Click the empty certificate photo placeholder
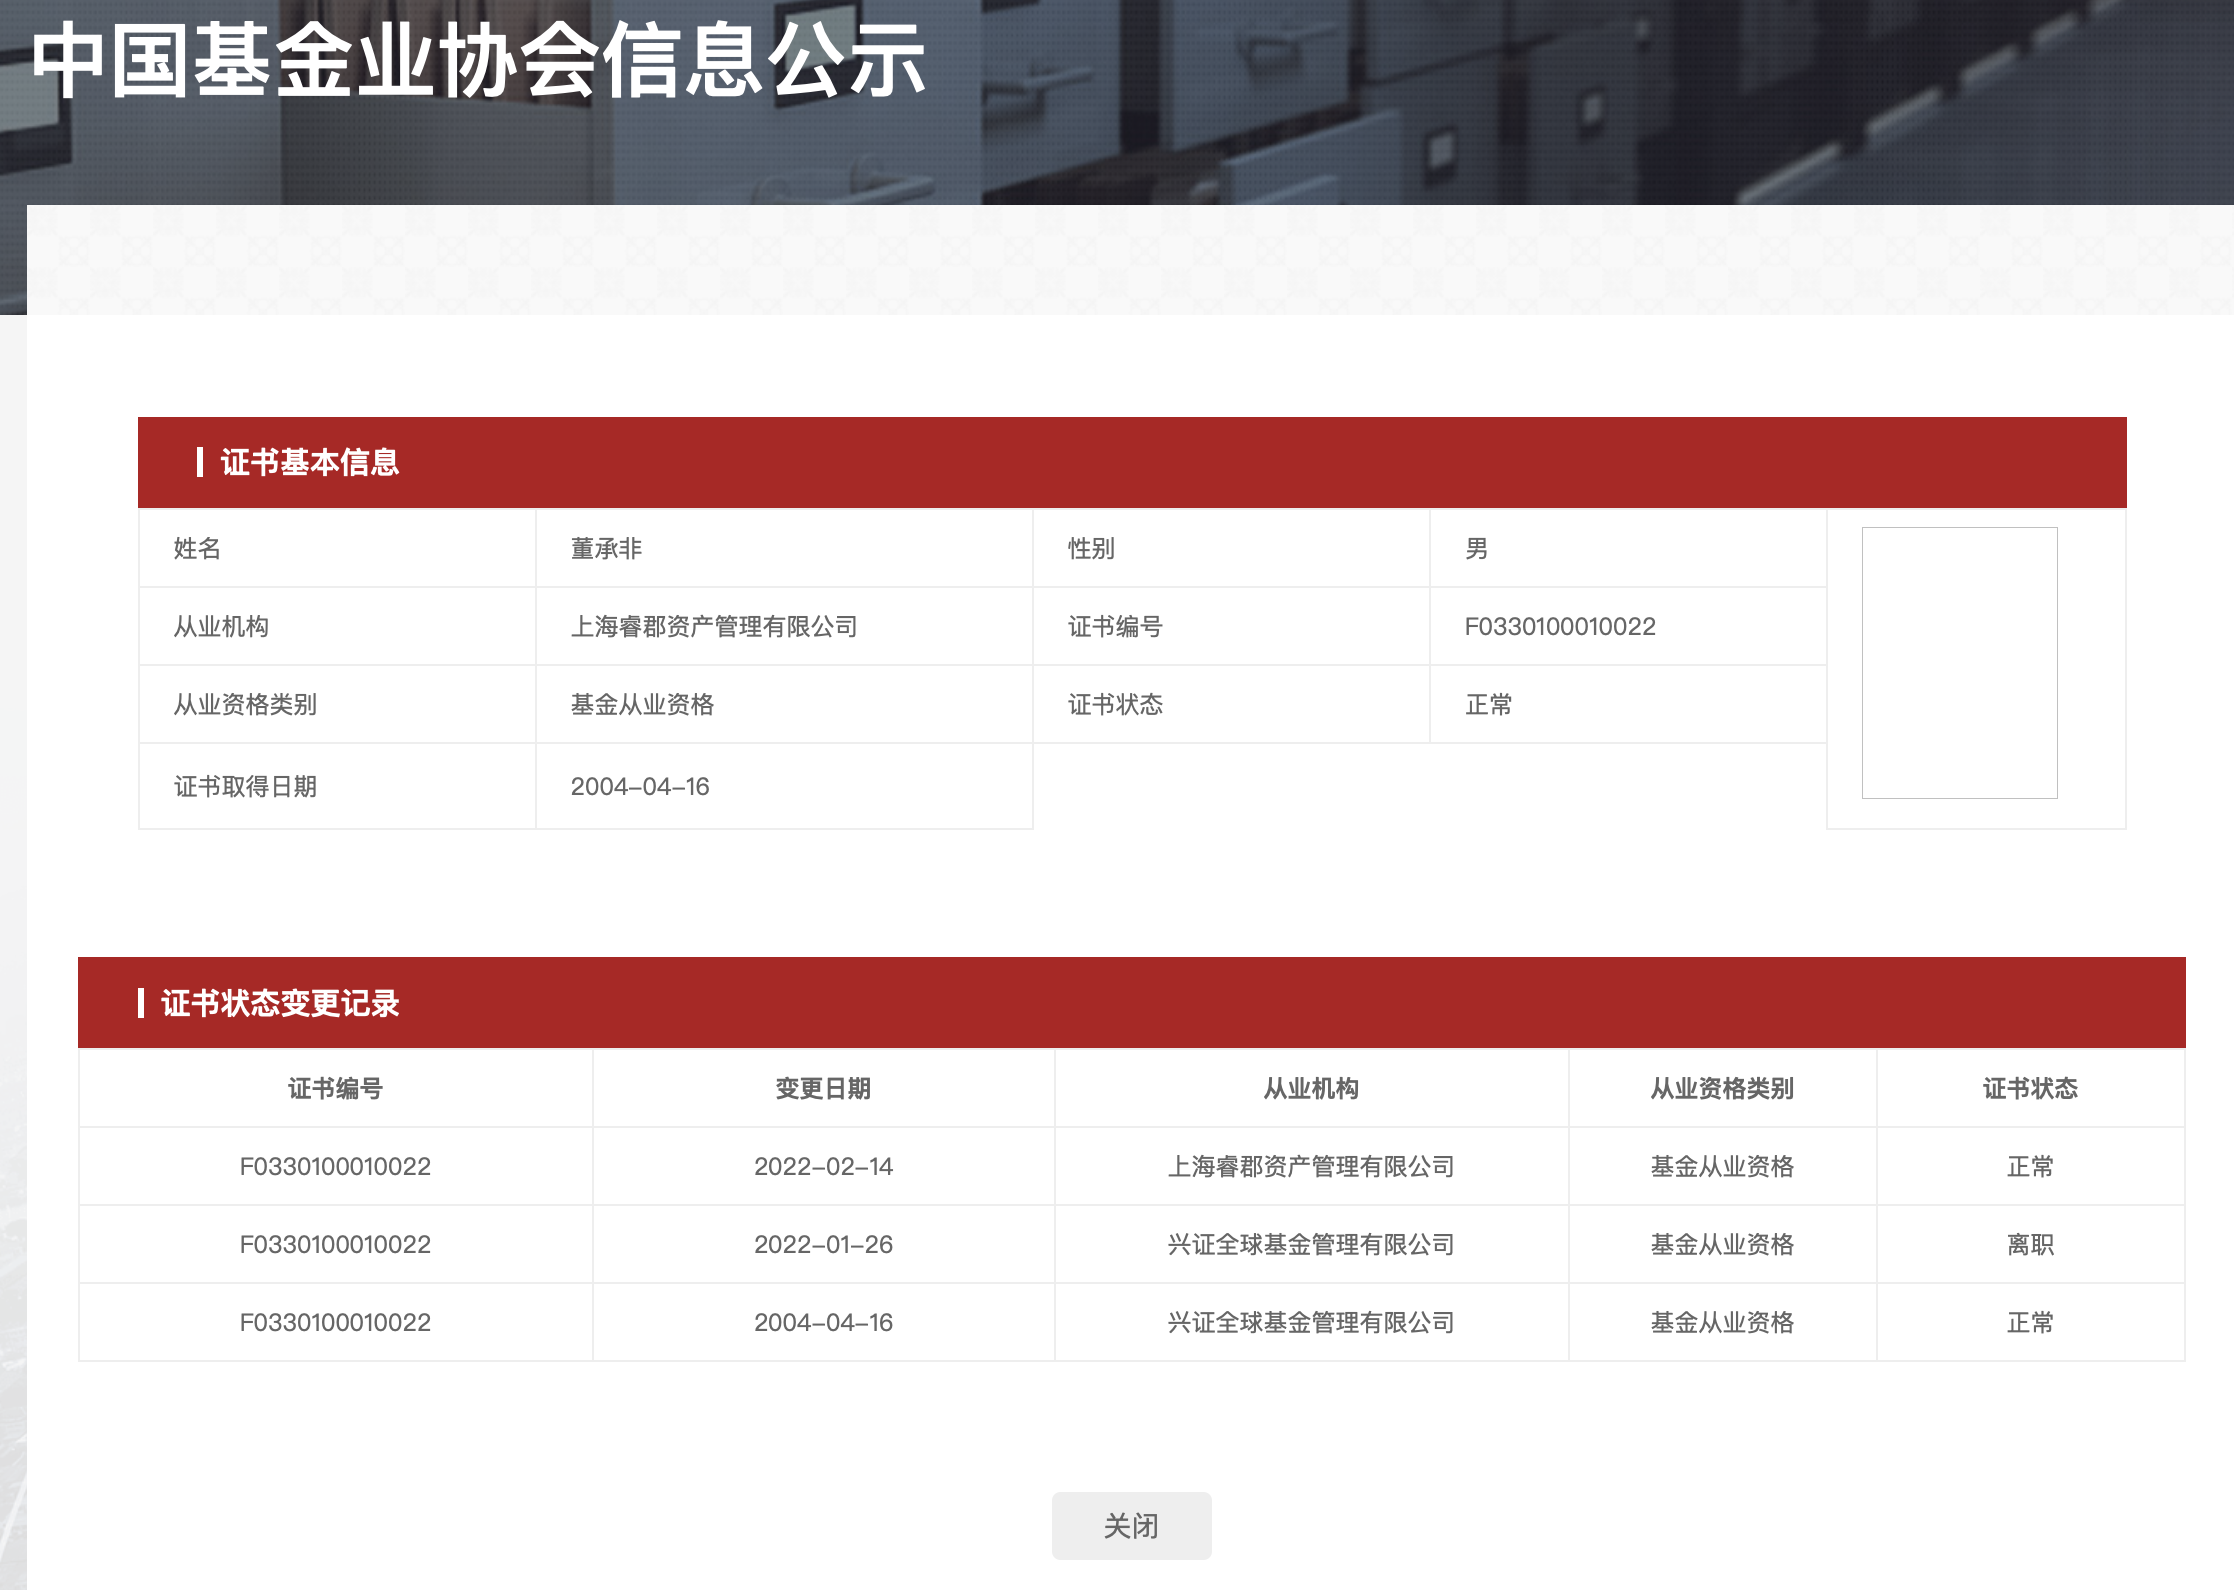 pyautogui.click(x=1958, y=662)
